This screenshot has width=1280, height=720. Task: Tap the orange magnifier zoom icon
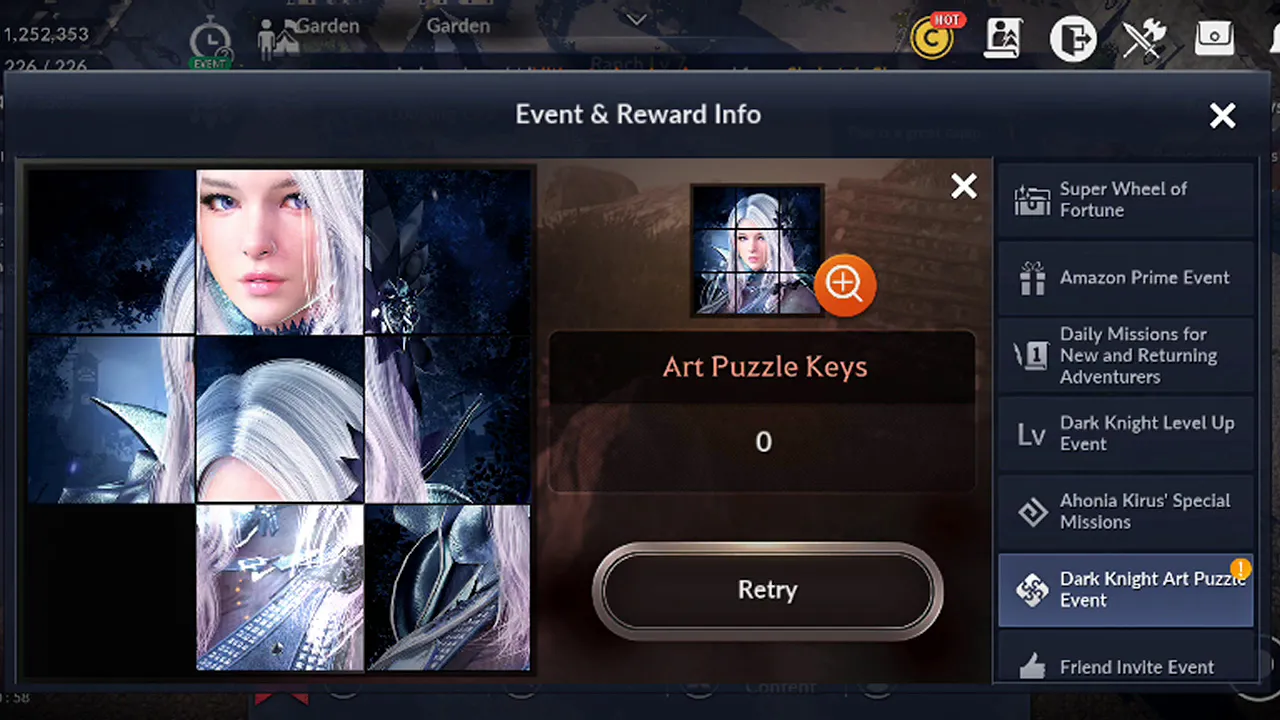click(845, 285)
